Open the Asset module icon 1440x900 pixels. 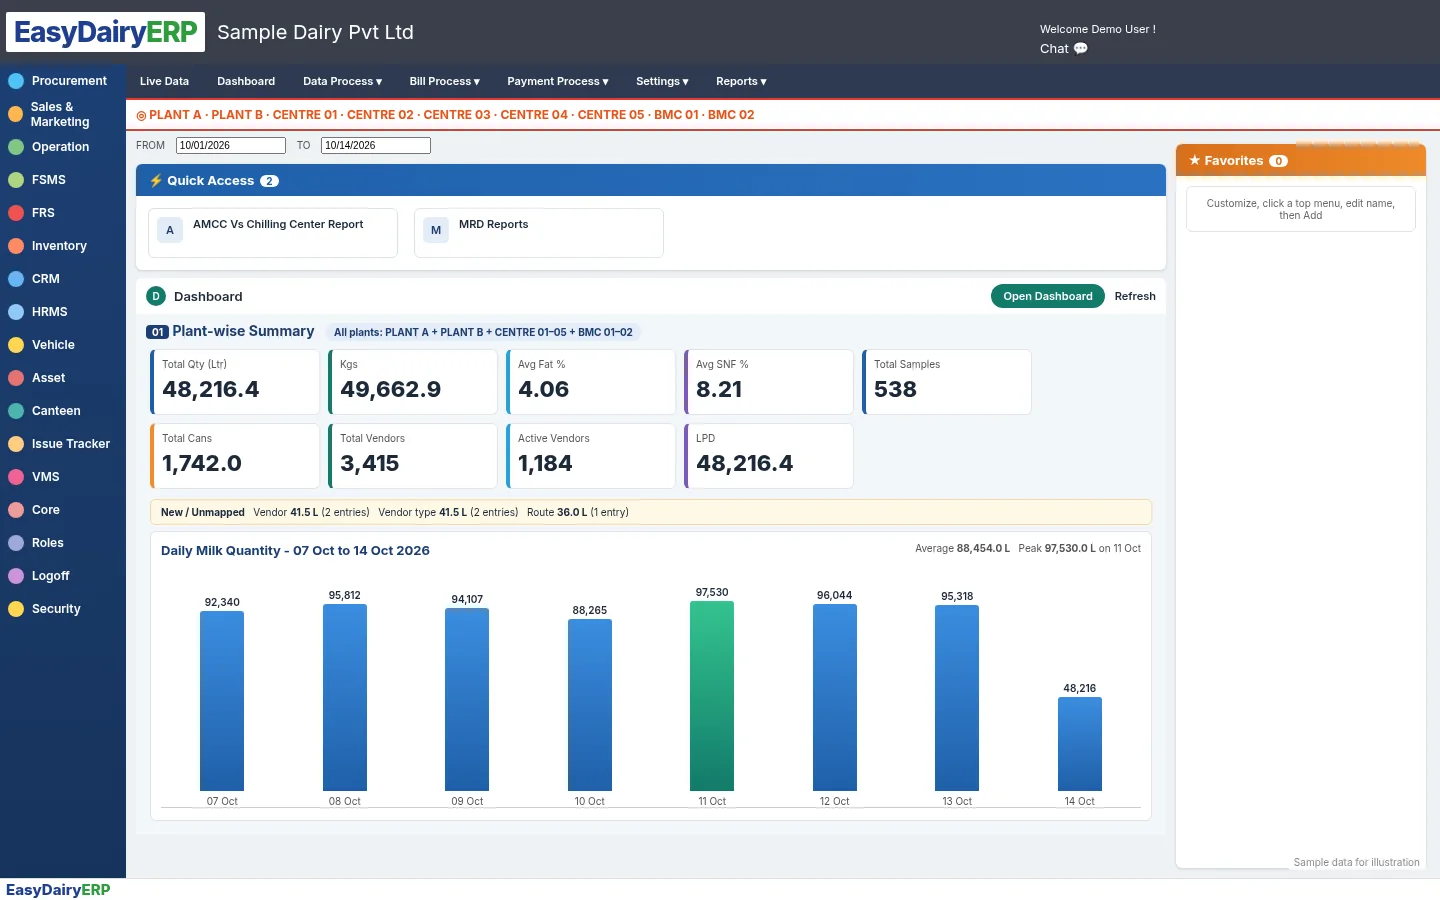click(16, 378)
